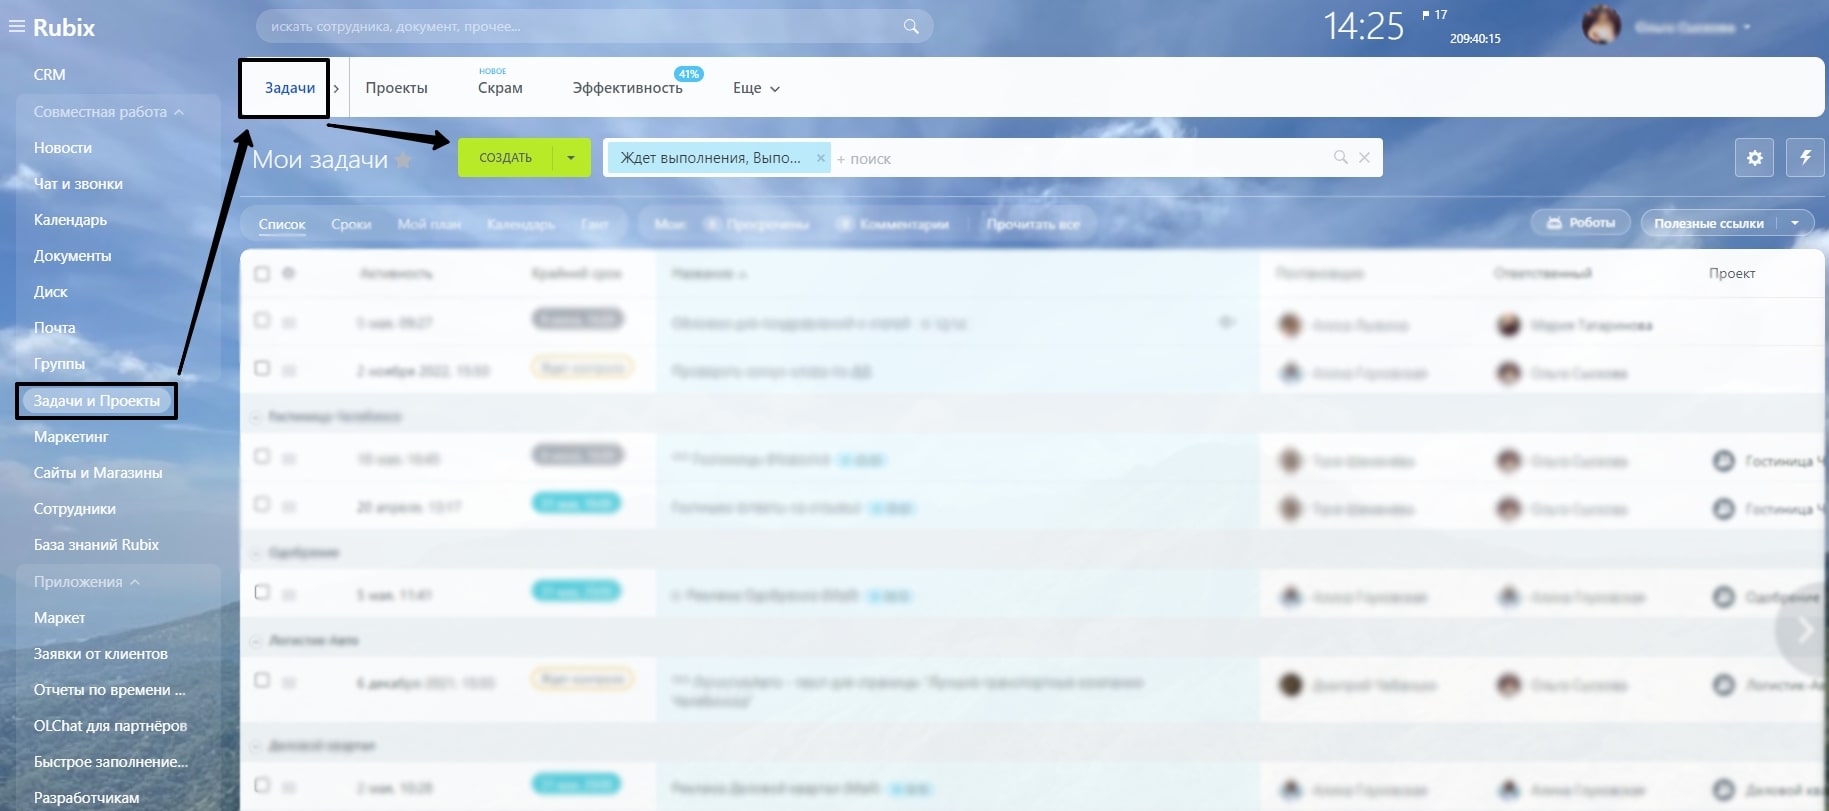Open the 'Эффективность' tab

point(627,88)
